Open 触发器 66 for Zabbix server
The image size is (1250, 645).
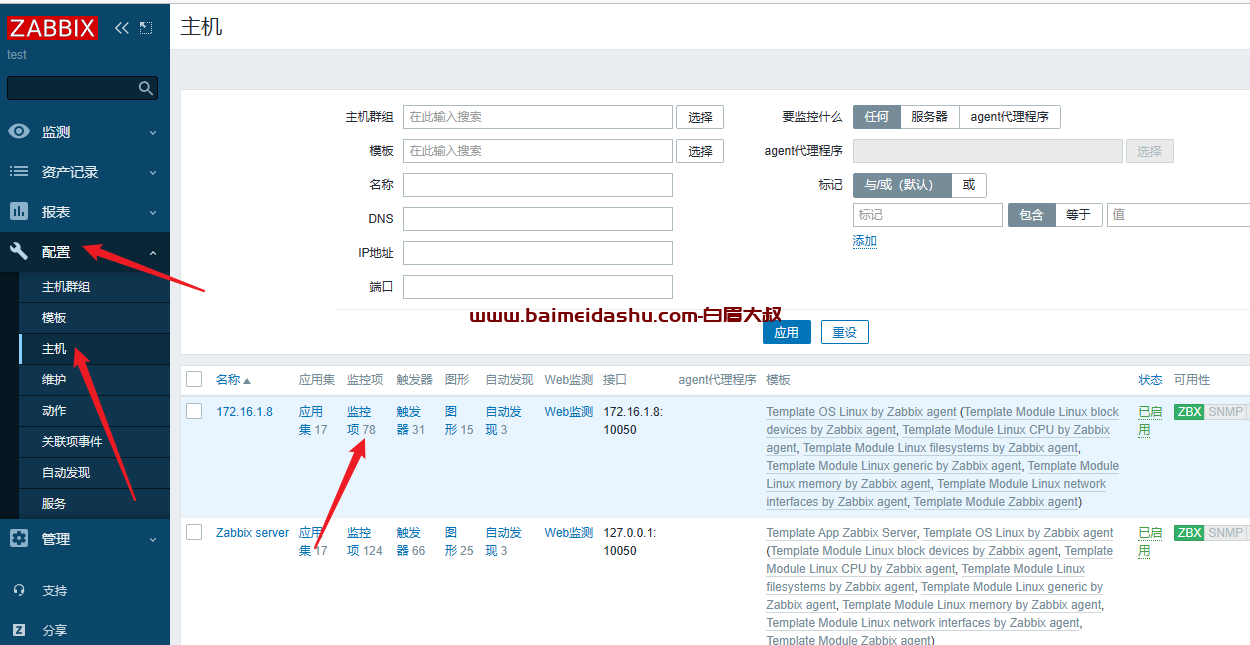coord(411,542)
